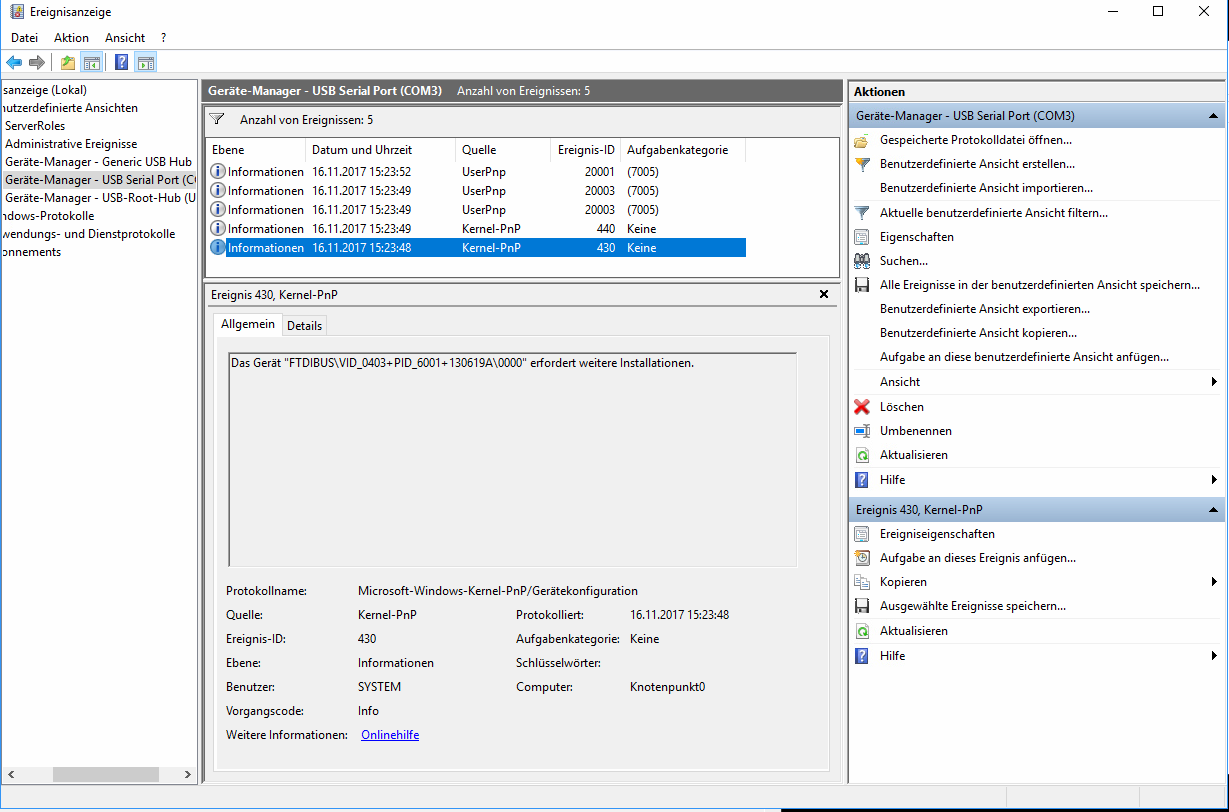This screenshot has height=812, width=1229.
Task: Expand the Ansicht submenu arrow
Action: [x=1214, y=382]
